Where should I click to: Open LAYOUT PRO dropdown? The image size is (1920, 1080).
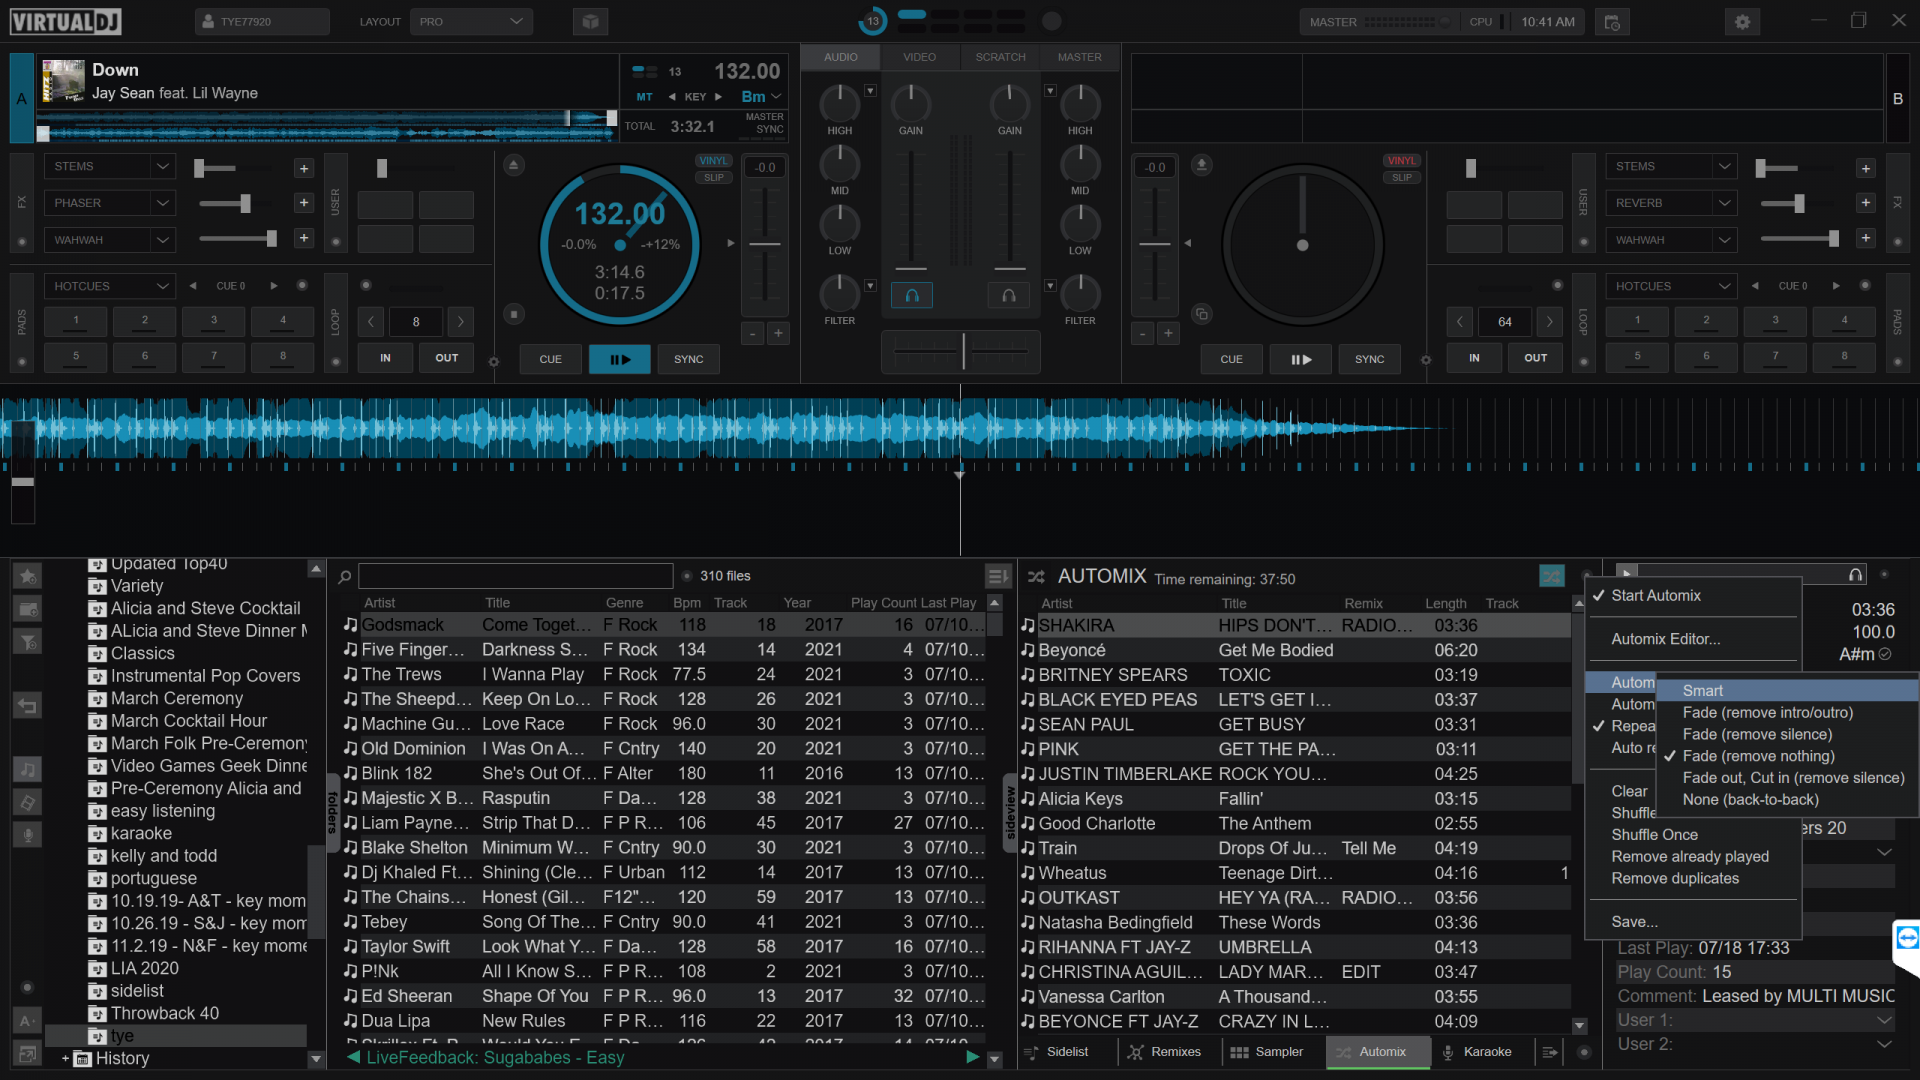click(x=471, y=22)
